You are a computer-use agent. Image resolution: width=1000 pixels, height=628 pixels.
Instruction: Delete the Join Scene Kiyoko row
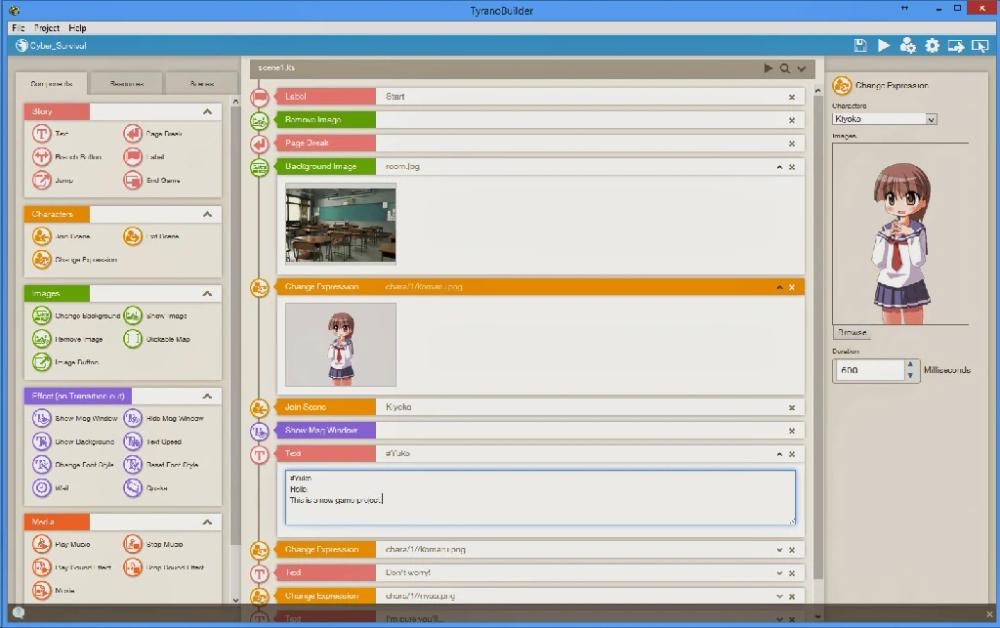click(791, 407)
